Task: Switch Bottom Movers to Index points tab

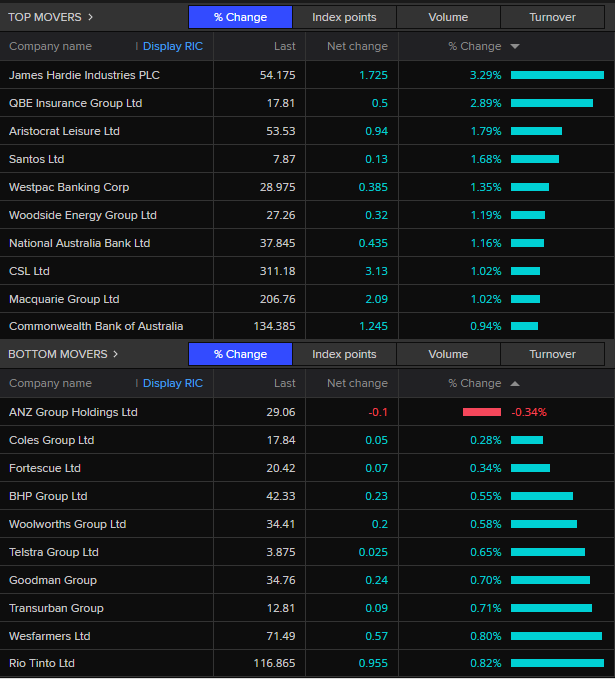Action: (x=344, y=354)
